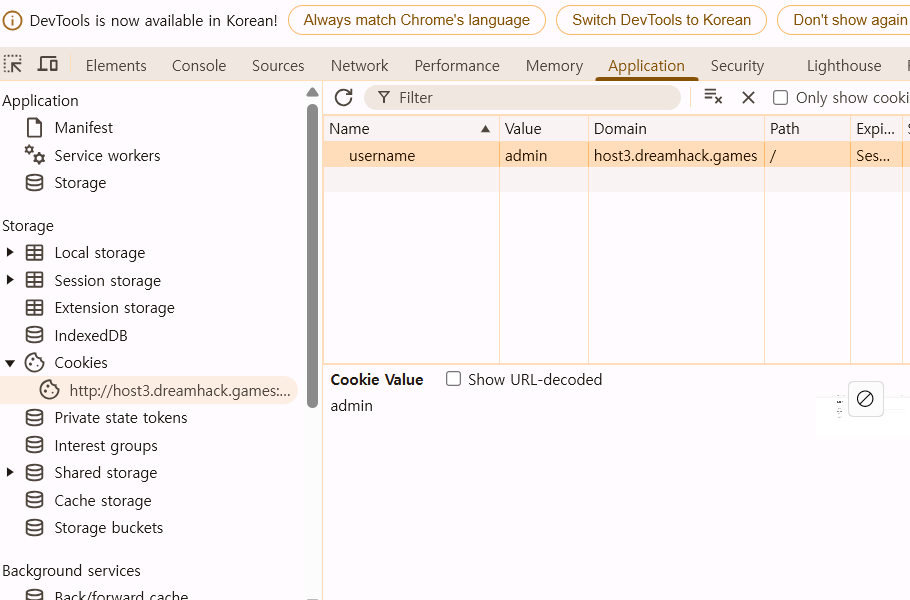Viewport: 910px width, 600px height.
Task: Click the sidebar scrollbar thumb
Action: point(312,255)
